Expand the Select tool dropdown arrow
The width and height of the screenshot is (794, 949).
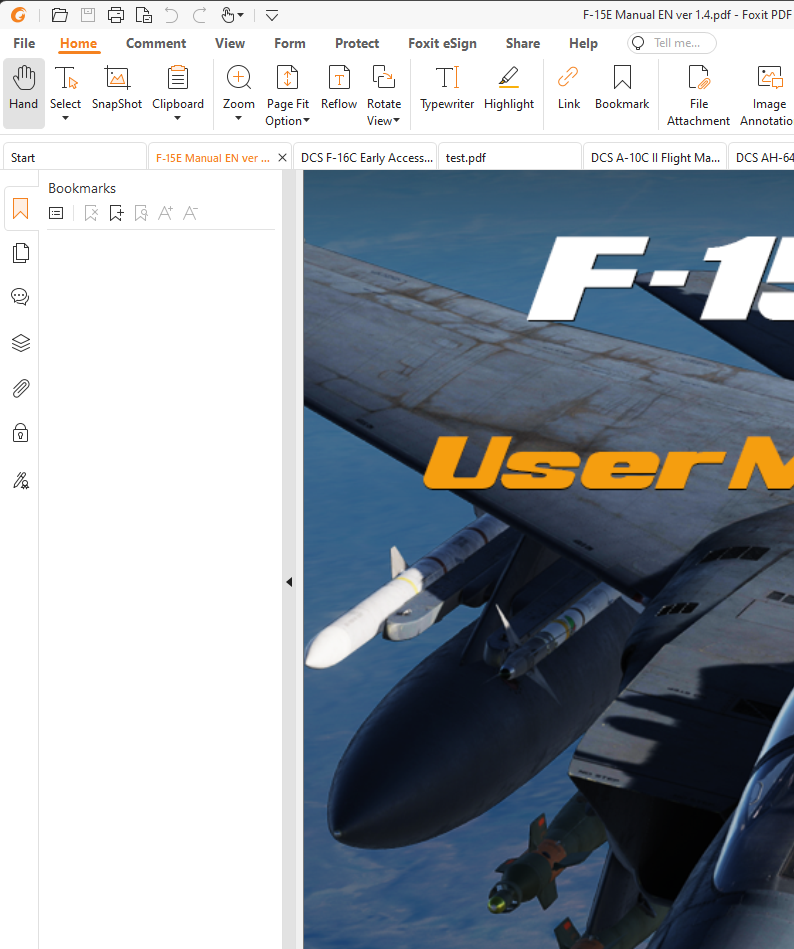[65, 119]
